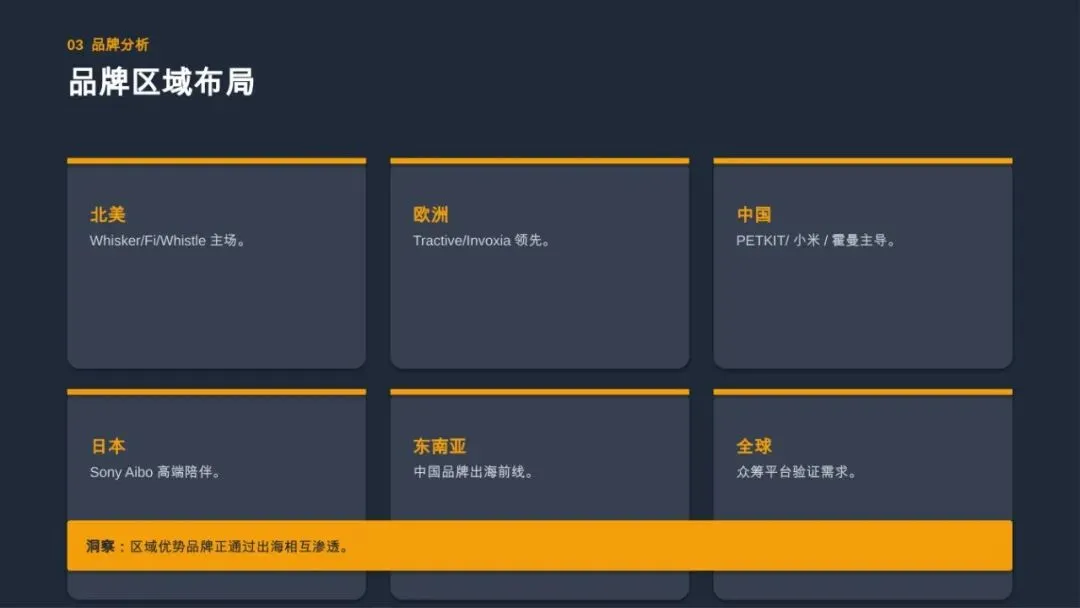Click the text Sony Aibo 高端陪伴。
Viewport: 1080px width, 608px height.
[x=155, y=472]
